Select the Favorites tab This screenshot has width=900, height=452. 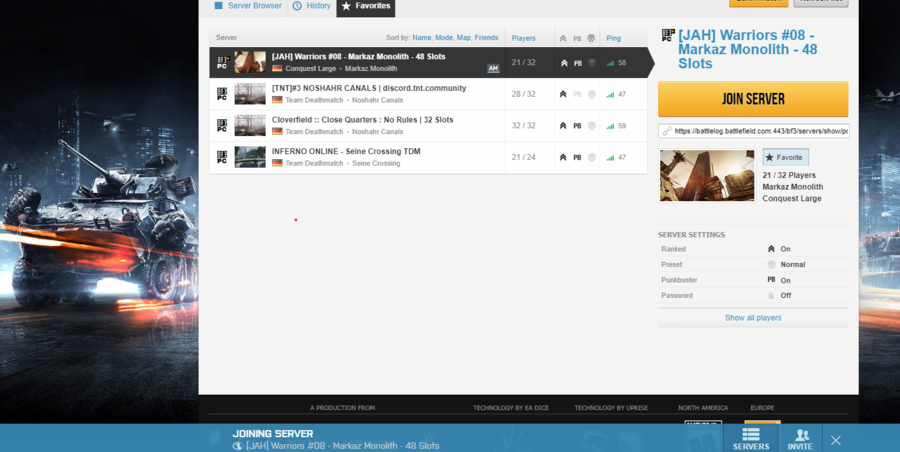click(x=366, y=6)
